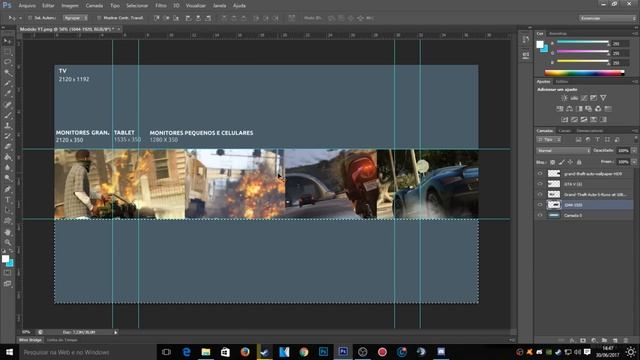Select the Hand tool
The width and height of the screenshot is (640, 360).
click(x=7, y=232)
